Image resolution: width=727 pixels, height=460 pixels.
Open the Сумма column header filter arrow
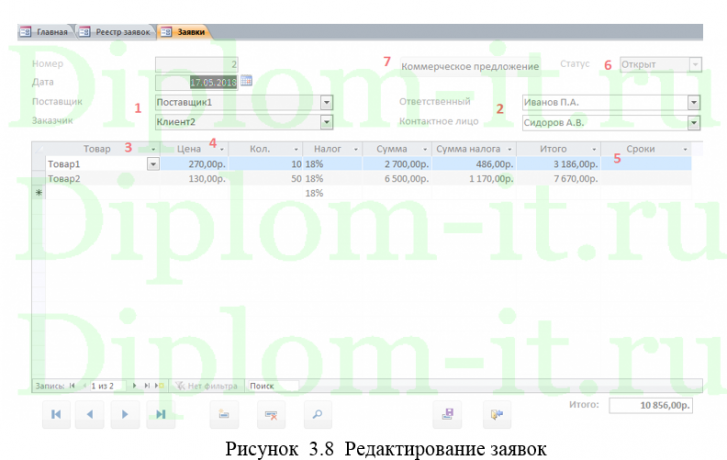point(425,149)
